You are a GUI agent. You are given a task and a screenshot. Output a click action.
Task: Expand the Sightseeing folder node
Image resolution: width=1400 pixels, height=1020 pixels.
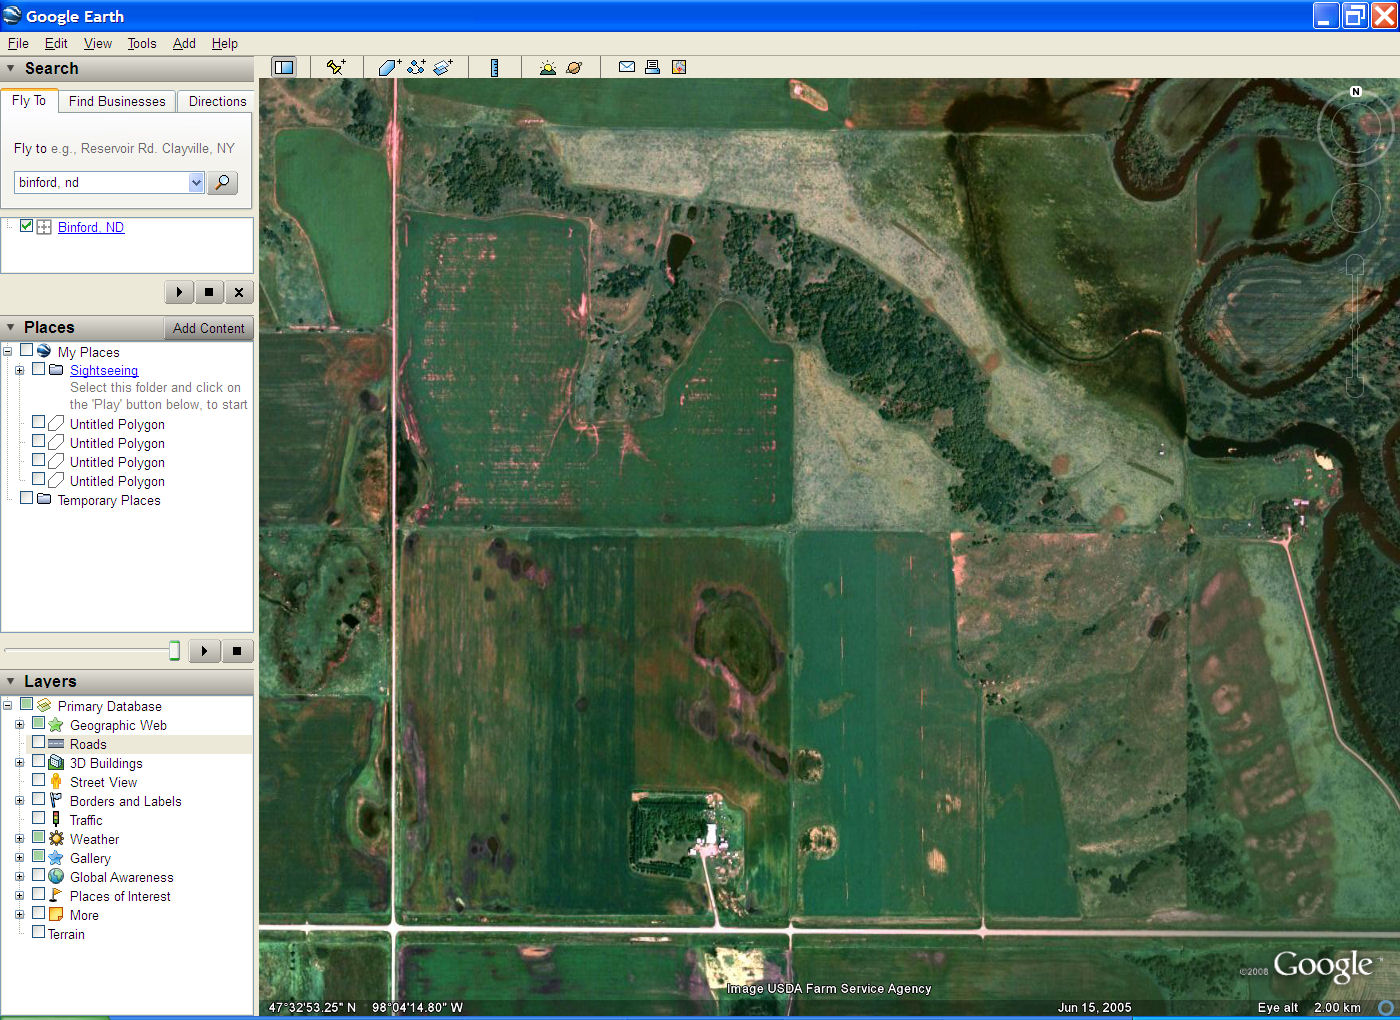(x=19, y=370)
